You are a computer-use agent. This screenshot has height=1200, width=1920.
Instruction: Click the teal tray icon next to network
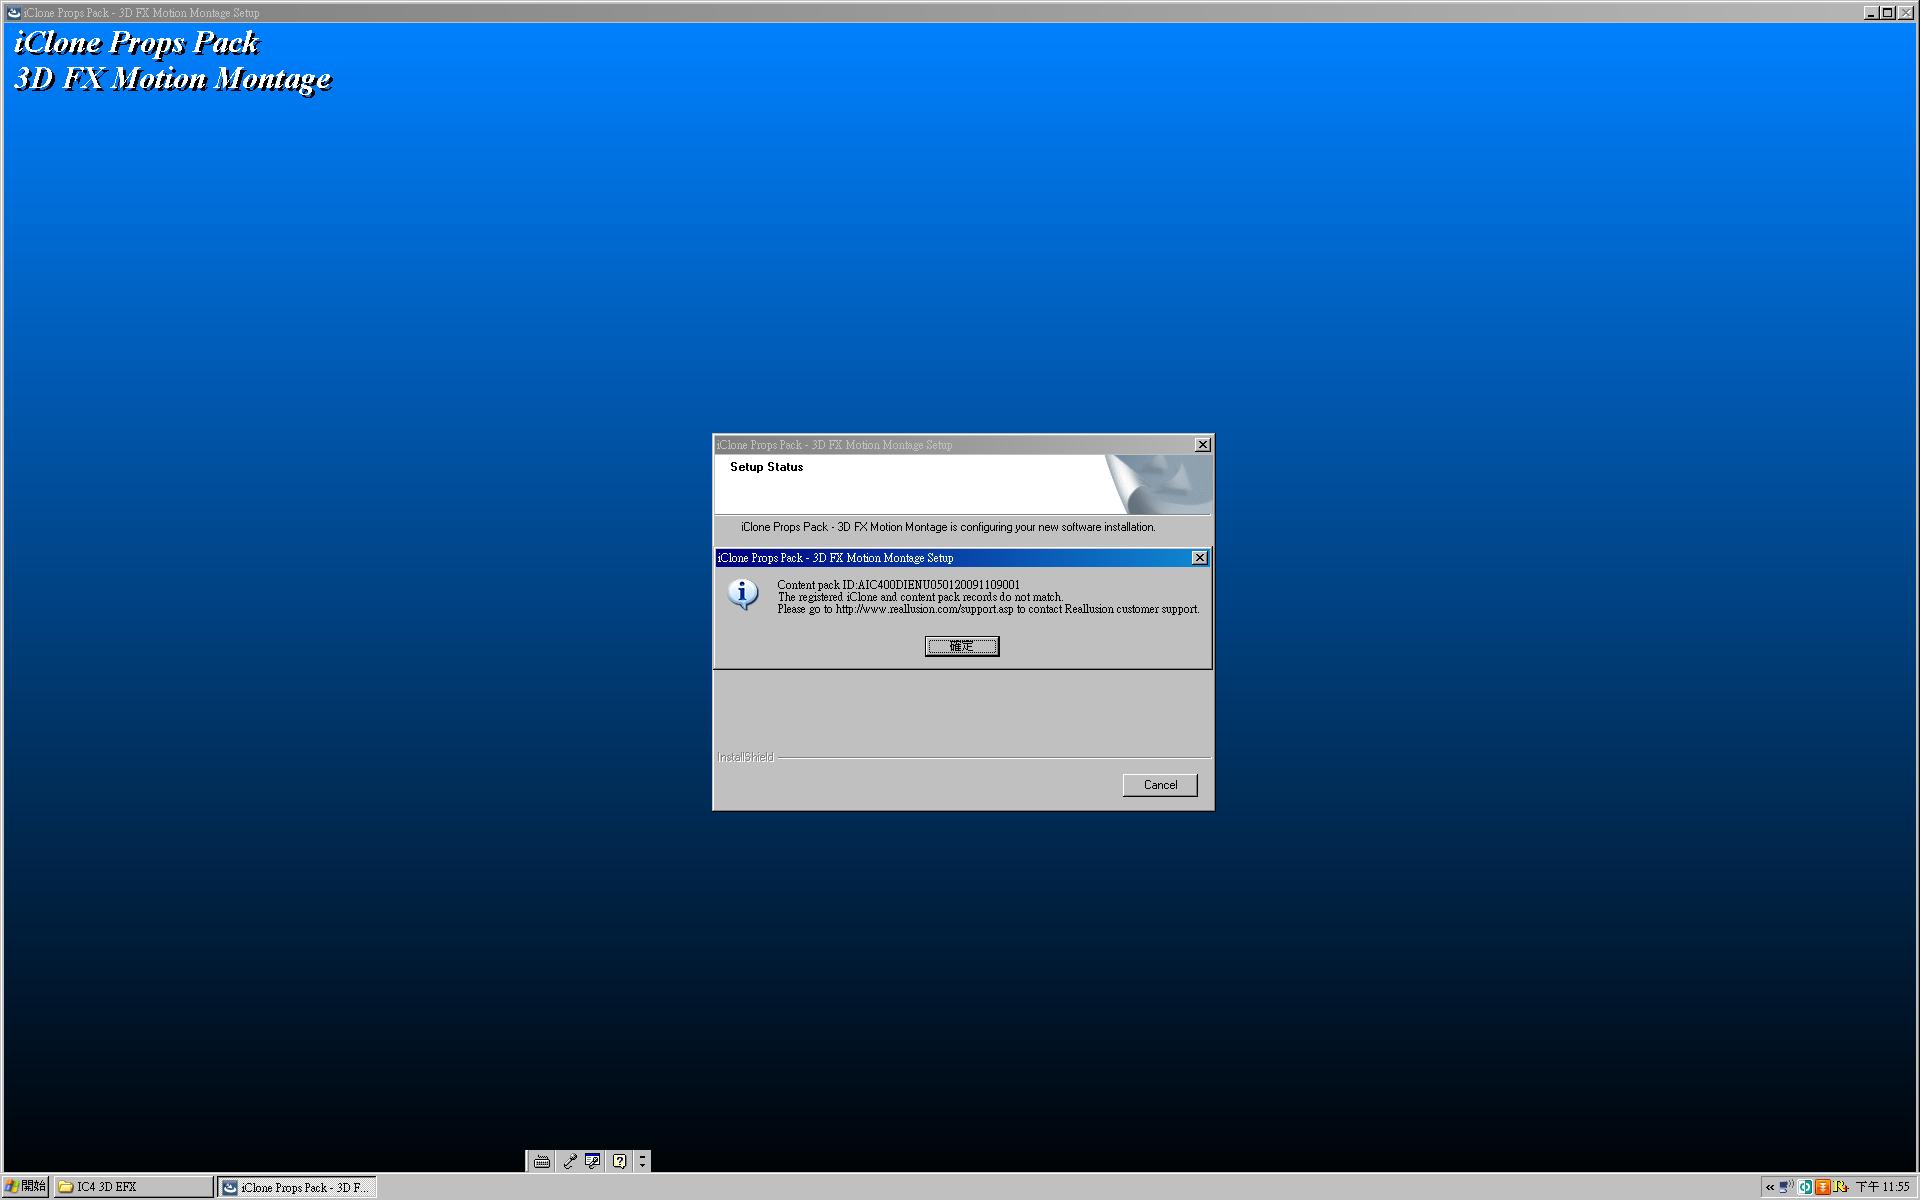[1805, 1187]
